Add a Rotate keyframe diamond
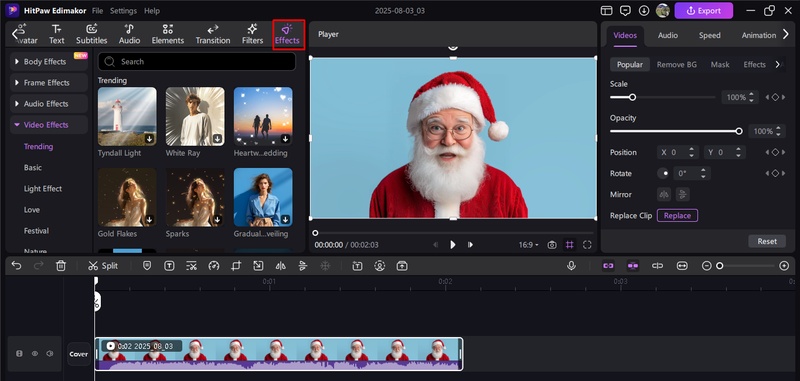The width and height of the screenshot is (800, 381). coord(775,173)
